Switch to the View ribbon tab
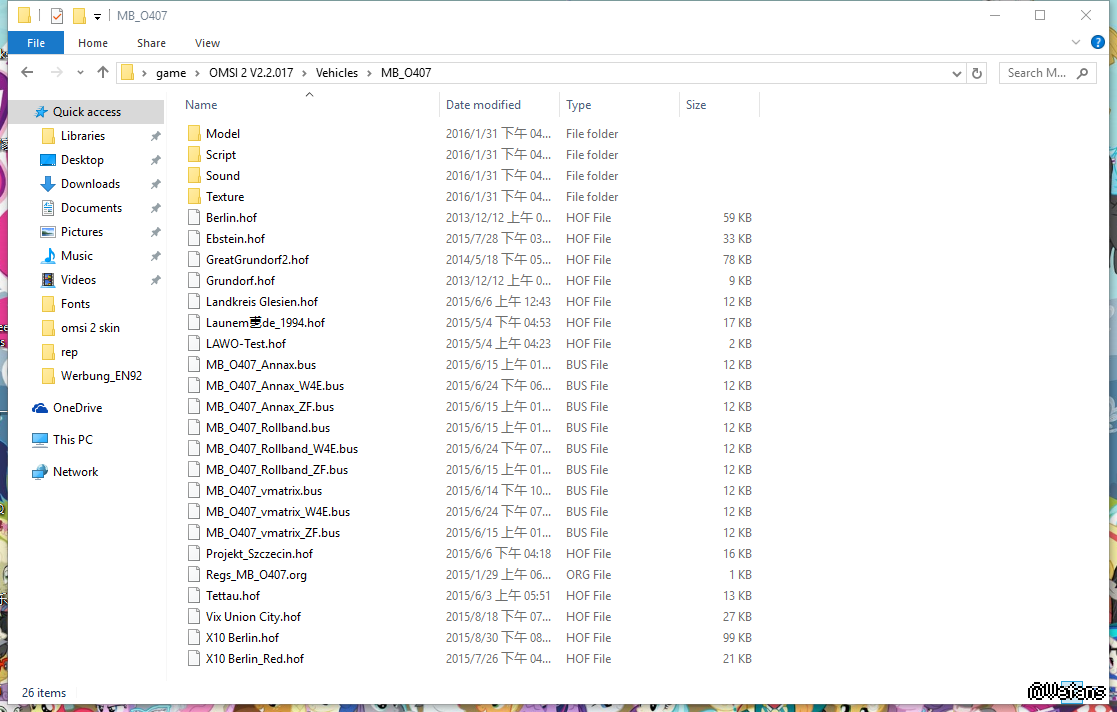Screen dimensions: 1117x712 pyautogui.click(x=207, y=43)
